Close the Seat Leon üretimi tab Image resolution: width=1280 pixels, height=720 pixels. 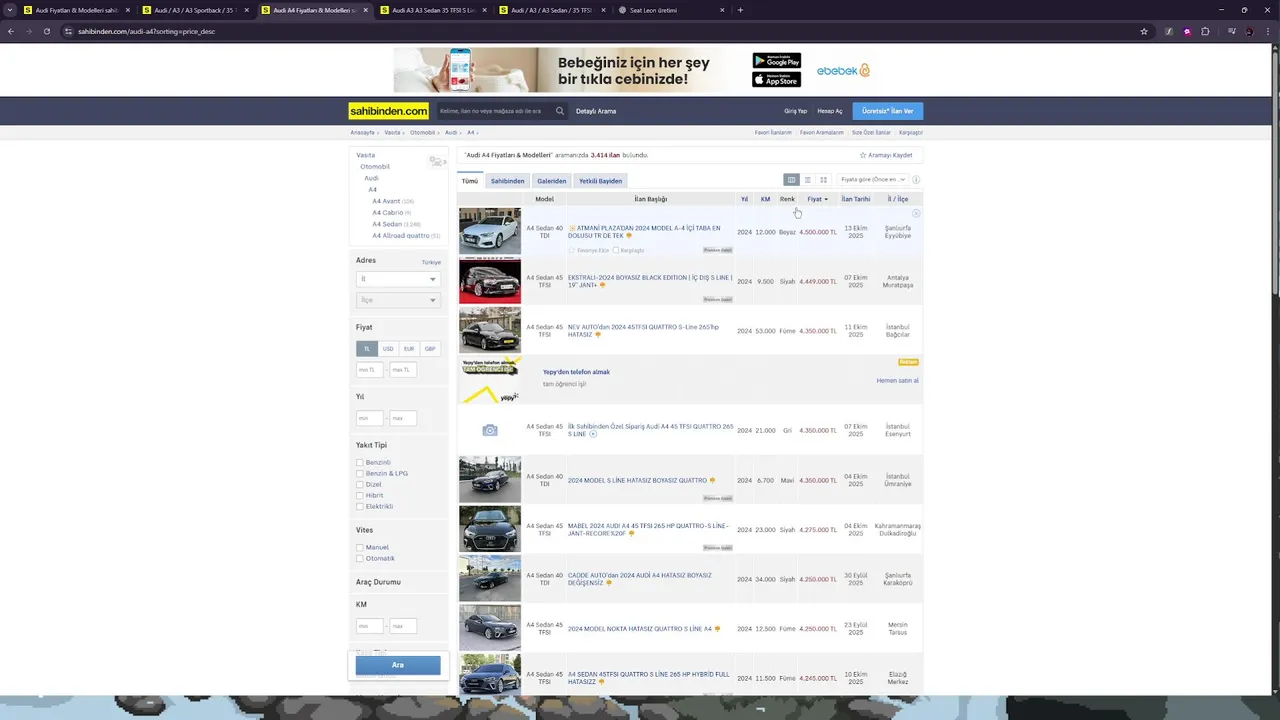pyautogui.click(x=722, y=10)
